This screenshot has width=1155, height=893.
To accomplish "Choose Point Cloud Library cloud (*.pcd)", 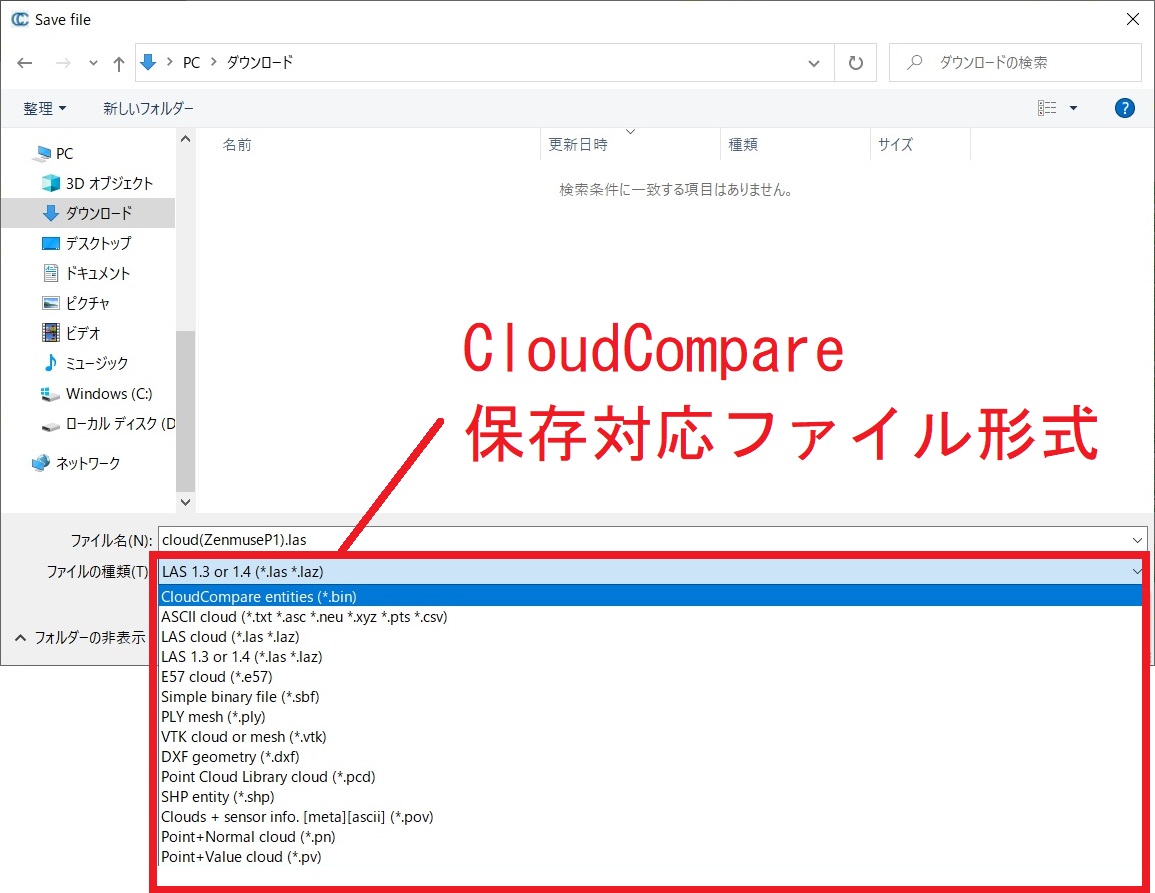I will [x=650, y=777].
